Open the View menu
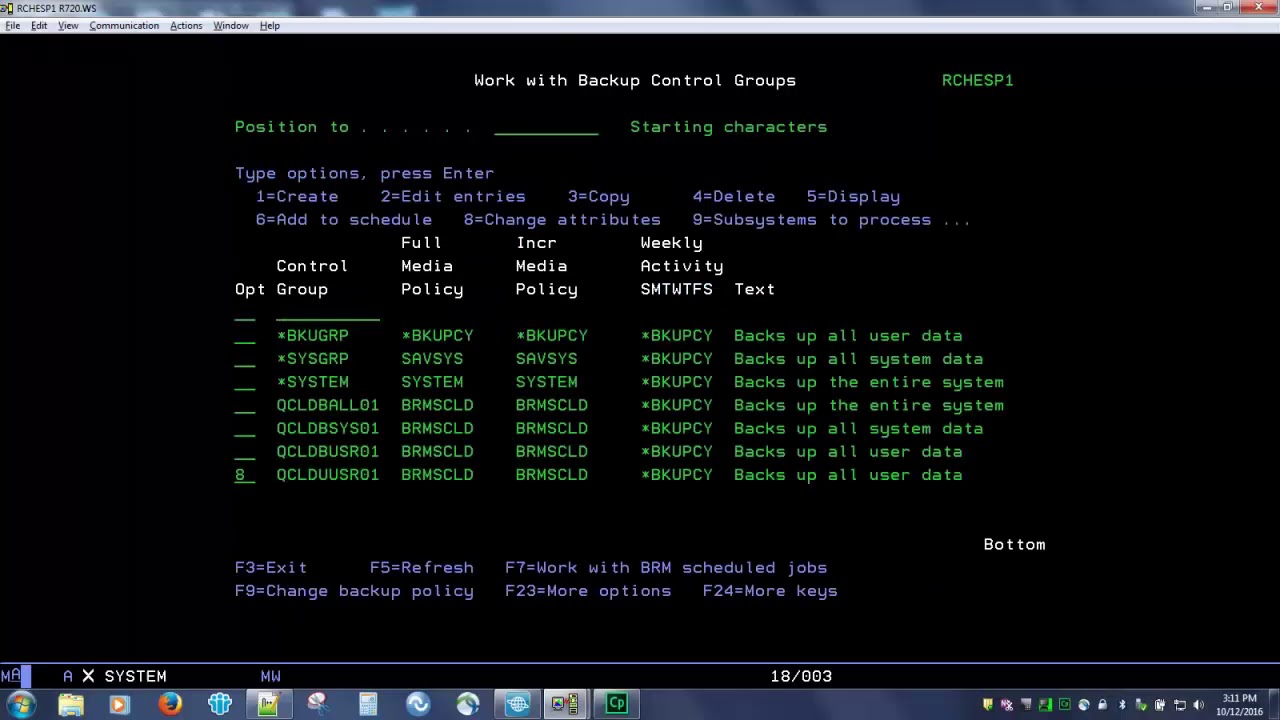Screen dimensions: 1280x720 click(x=68, y=25)
